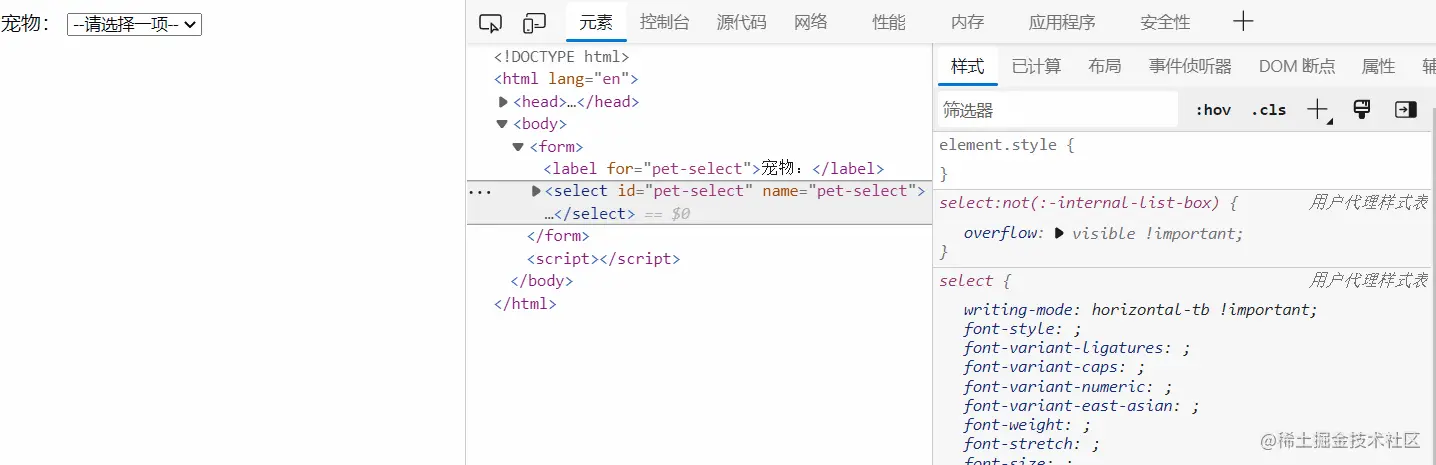
Task: Expand the head node
Action: pyautogui.click(x=503, y=102)
